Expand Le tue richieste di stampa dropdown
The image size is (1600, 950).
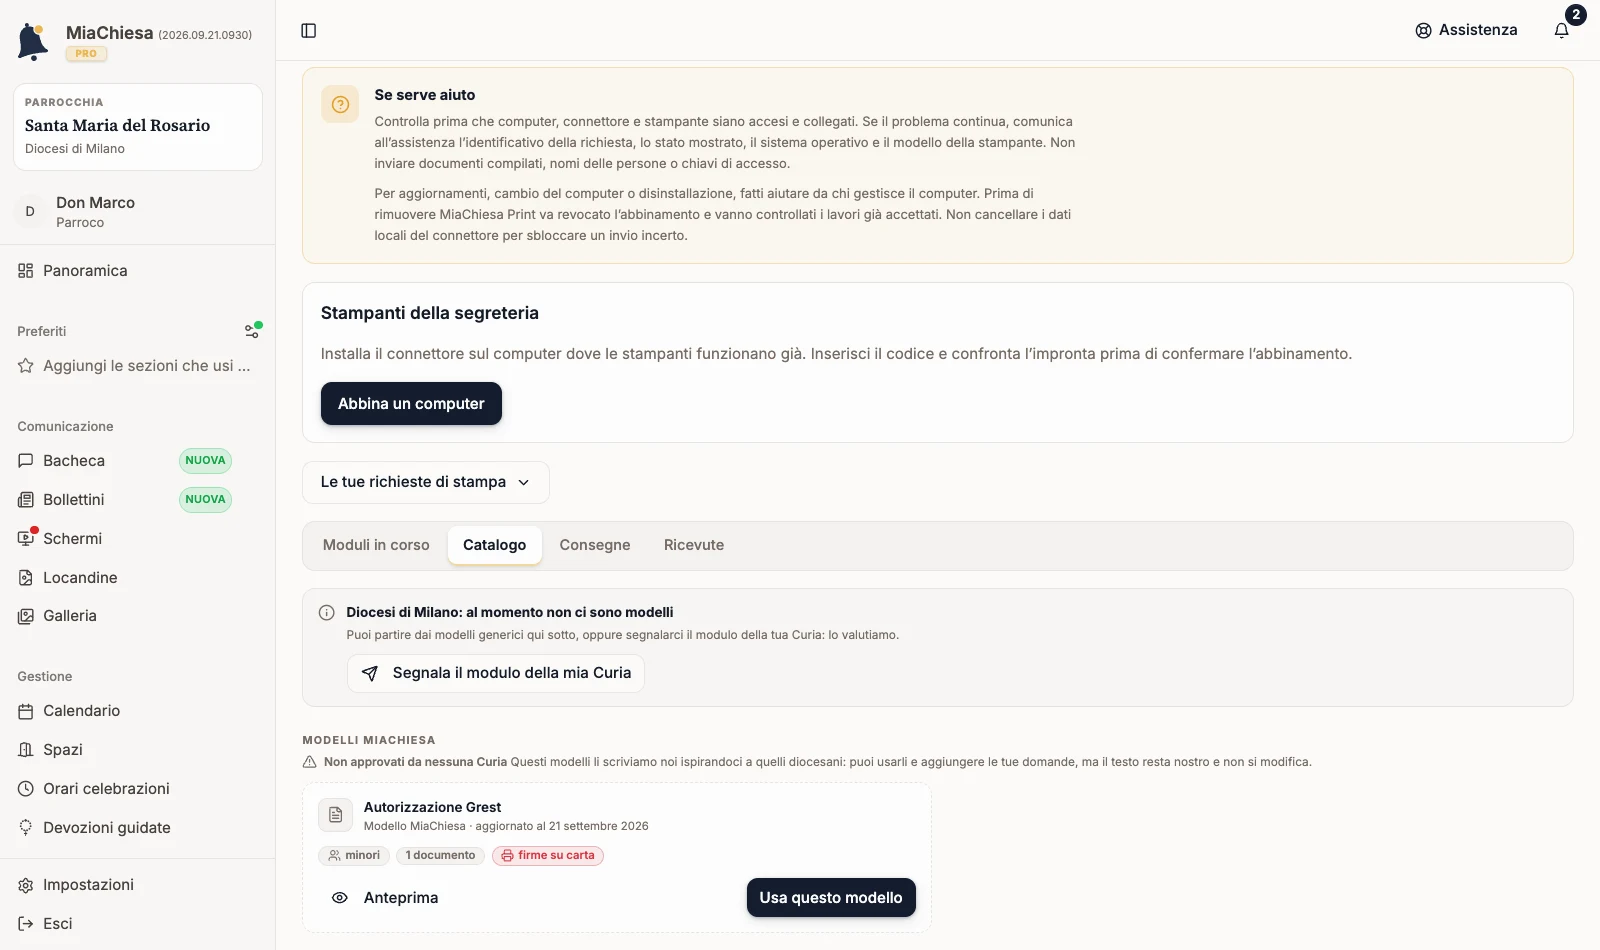click(426, 482)
